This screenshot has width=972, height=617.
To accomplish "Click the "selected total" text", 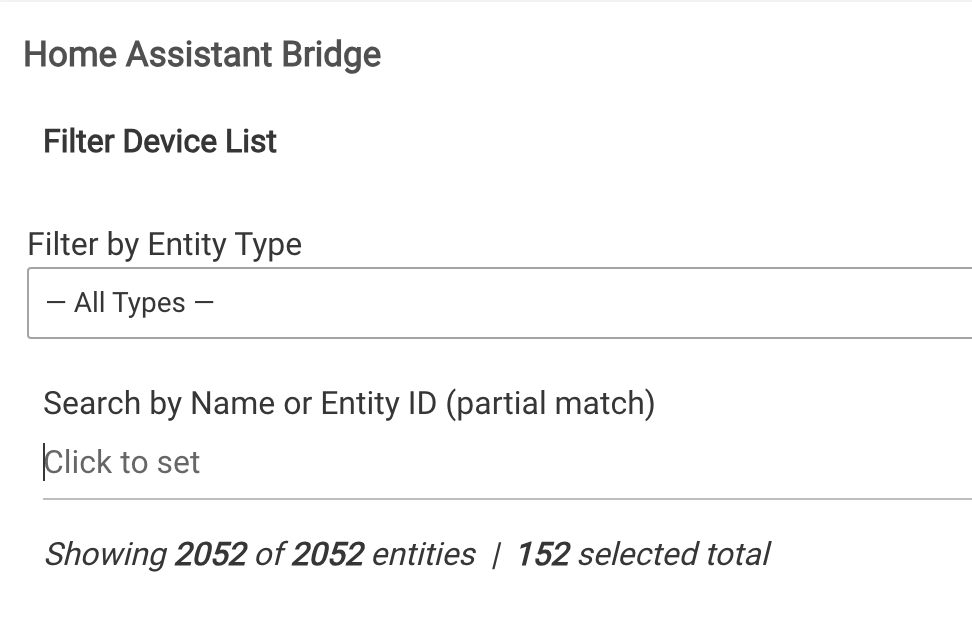I will point(673,554).
